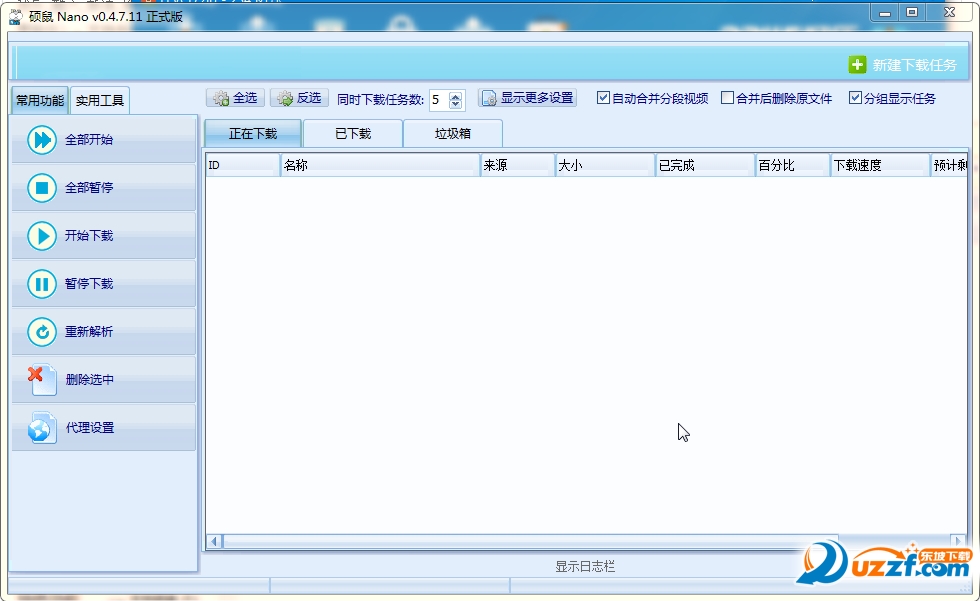Open the 已下载 tab

coord(353,134)
